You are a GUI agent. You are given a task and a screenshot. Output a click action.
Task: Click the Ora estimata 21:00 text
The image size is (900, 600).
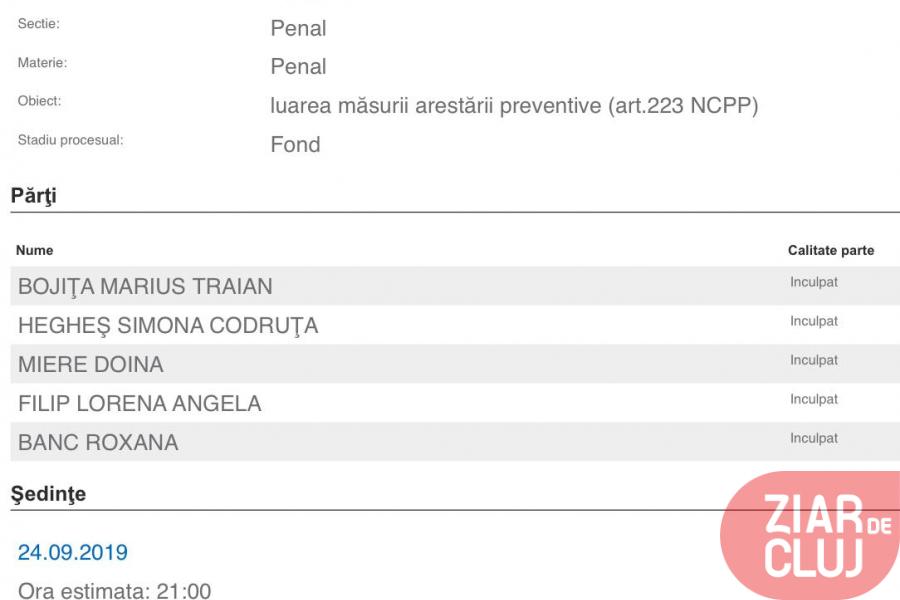114,591
